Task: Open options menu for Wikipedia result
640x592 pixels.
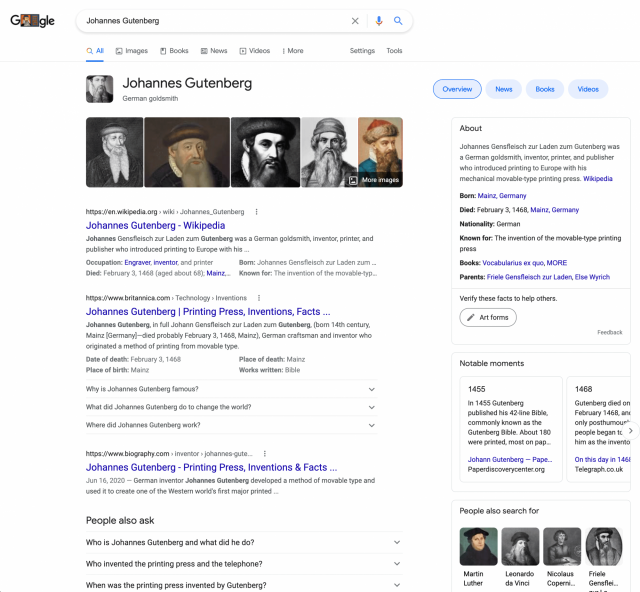Action: click(x=257, y=212)
